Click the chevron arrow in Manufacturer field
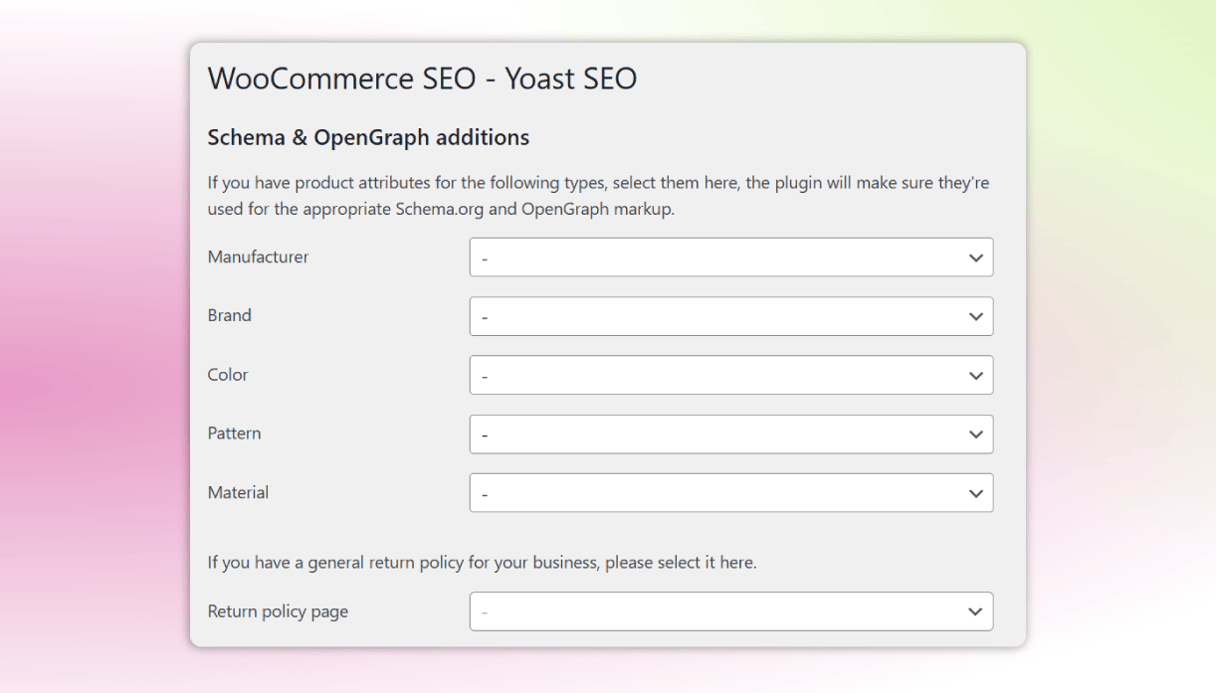This screenshot has height=693, width=1216. 976,258
